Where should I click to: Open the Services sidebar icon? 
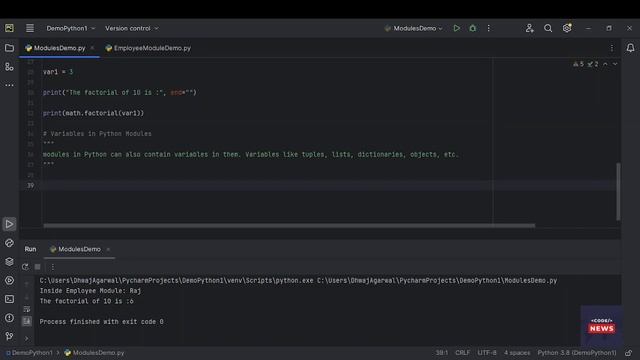(x=9, y=280)
